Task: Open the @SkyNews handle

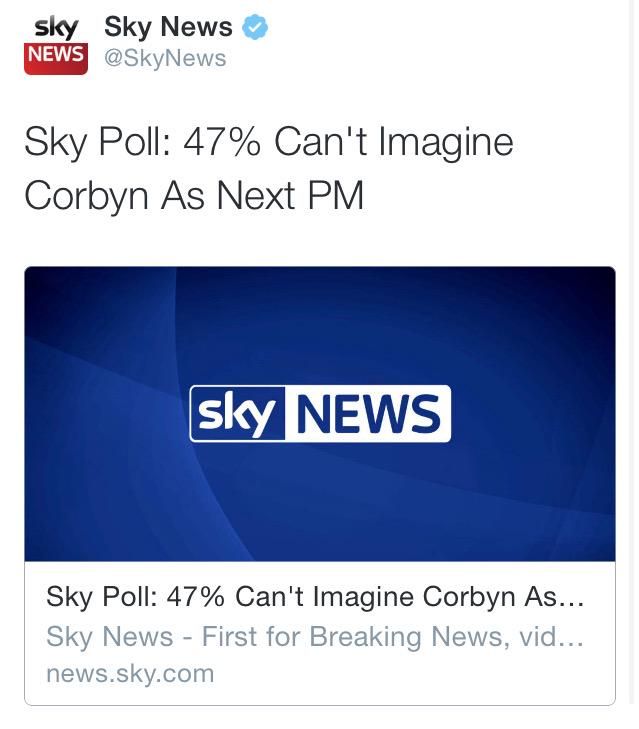Action: click(x=165, y=58)
